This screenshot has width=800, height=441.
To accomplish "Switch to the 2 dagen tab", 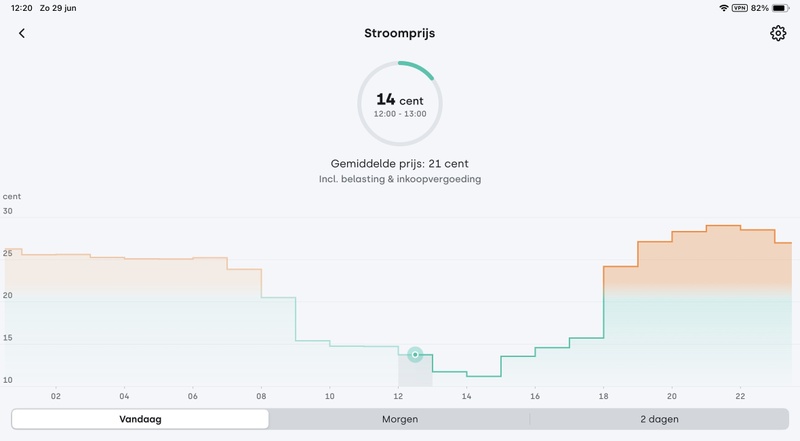I will pos(659,419).
